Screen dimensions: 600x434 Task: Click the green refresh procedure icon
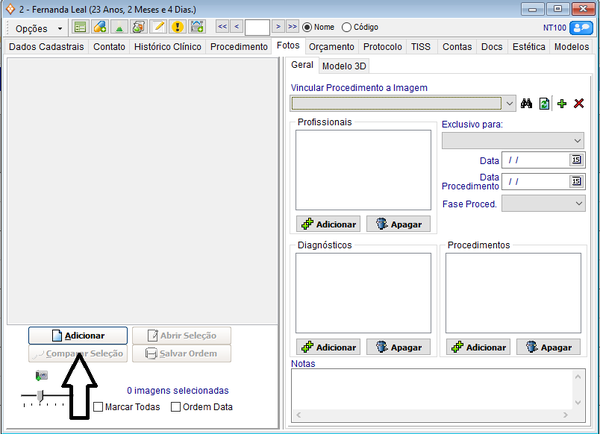pos(544,103)
